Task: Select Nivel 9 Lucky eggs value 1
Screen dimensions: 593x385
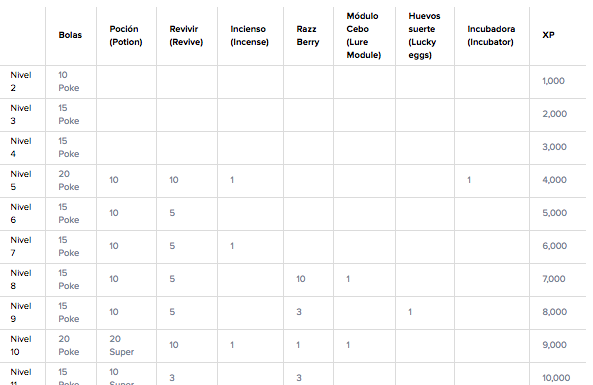Action: point(410,312)
